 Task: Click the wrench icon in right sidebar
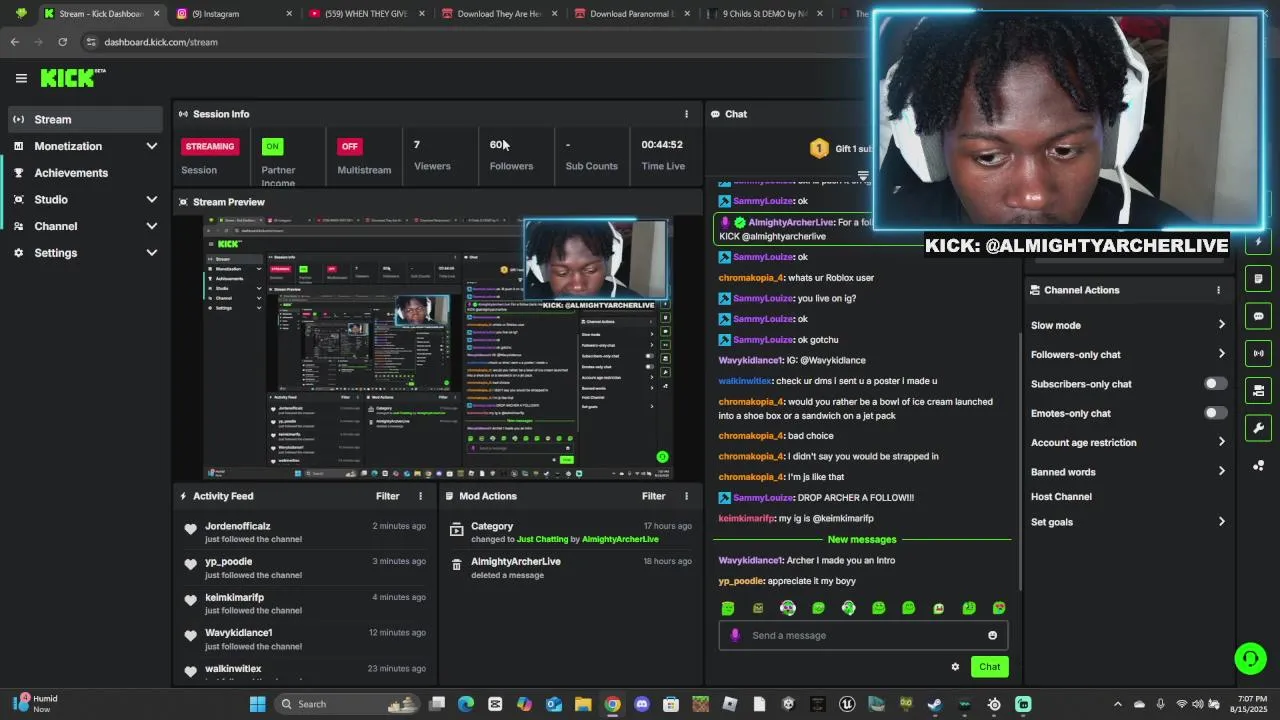click(x=1258, y=428)
